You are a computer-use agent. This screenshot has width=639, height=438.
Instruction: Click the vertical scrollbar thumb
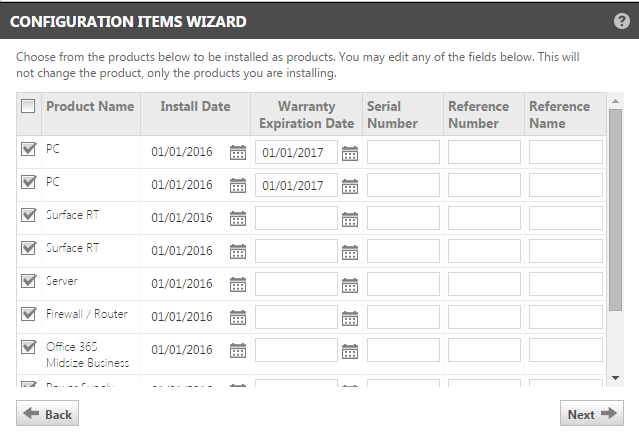pos(615,210)
